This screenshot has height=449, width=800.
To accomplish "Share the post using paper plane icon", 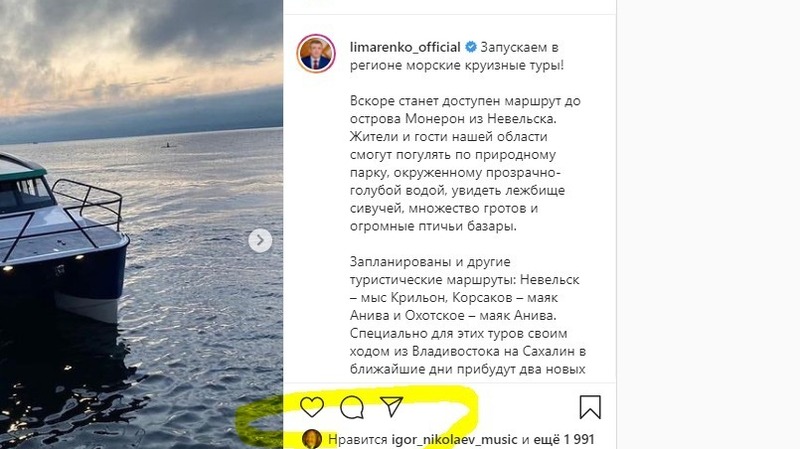I will [392, 407].
